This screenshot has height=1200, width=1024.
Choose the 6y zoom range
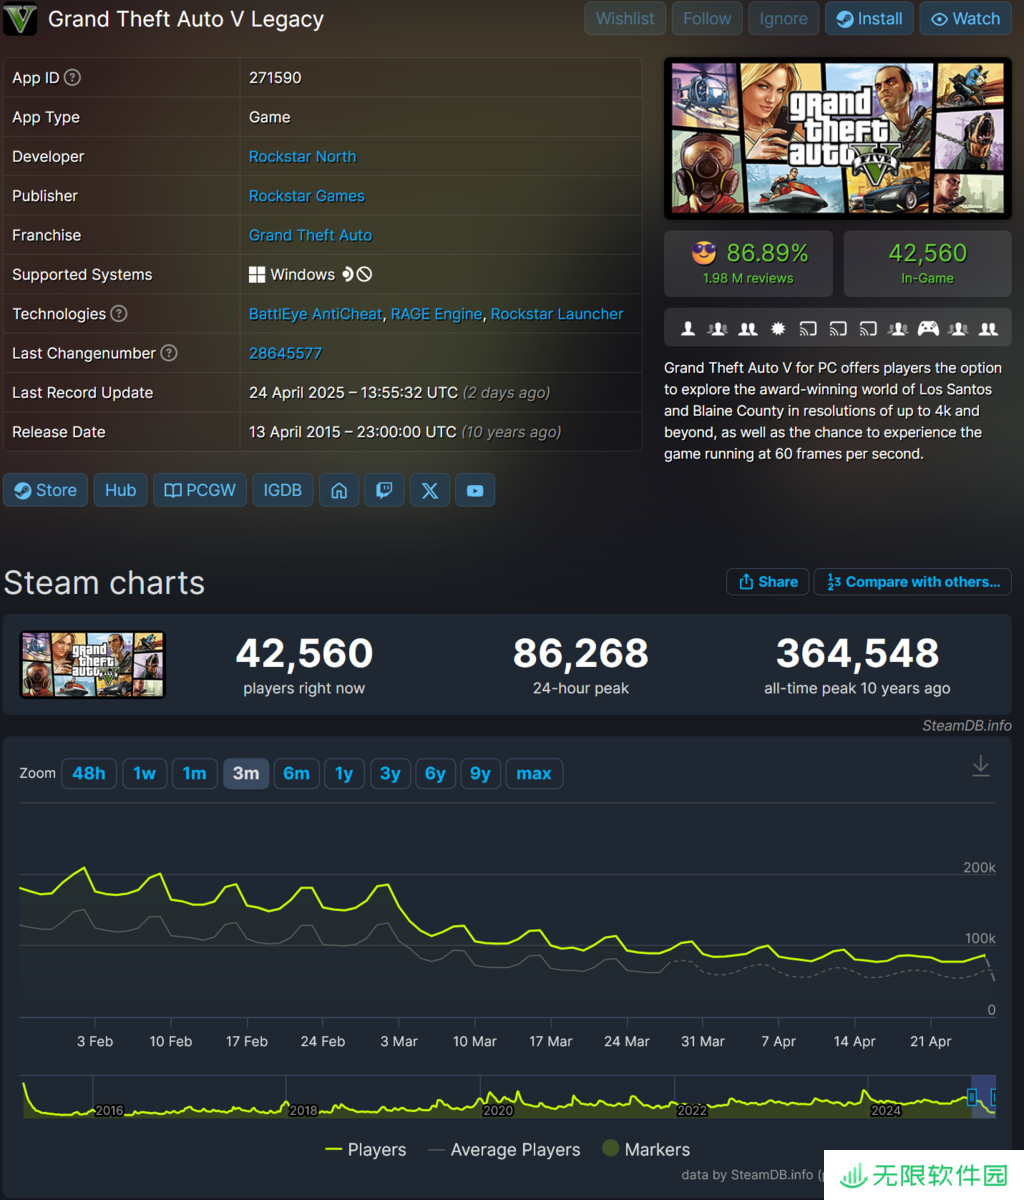pos(435,773)
